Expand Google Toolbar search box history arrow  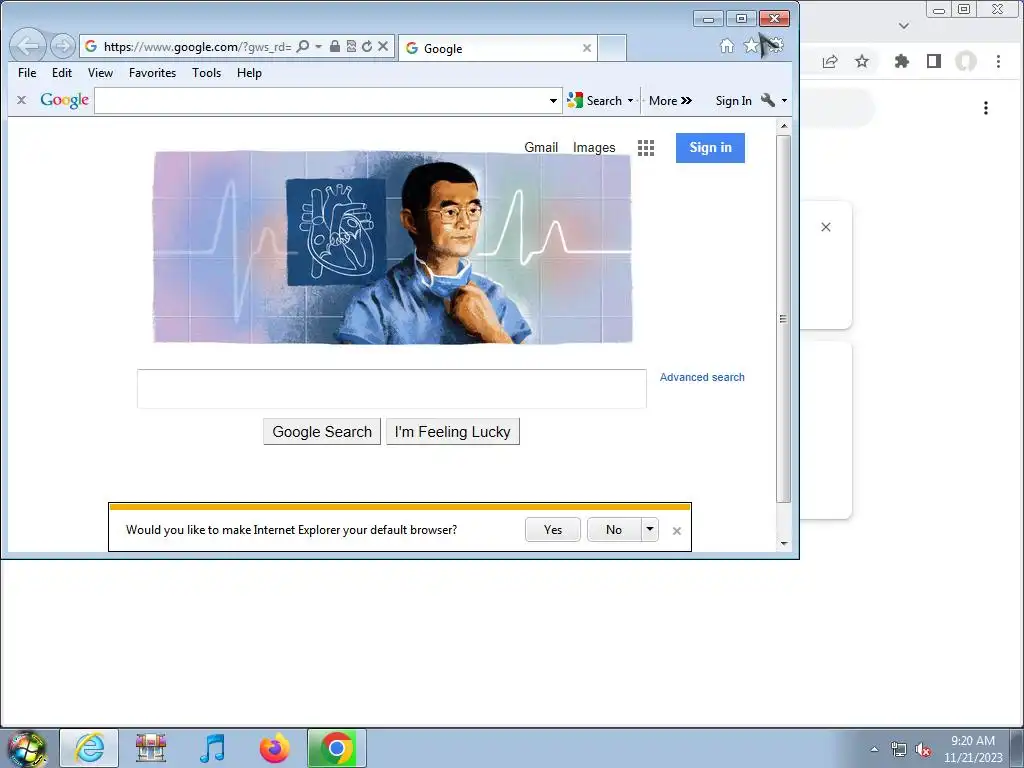(x=553, y=101)
